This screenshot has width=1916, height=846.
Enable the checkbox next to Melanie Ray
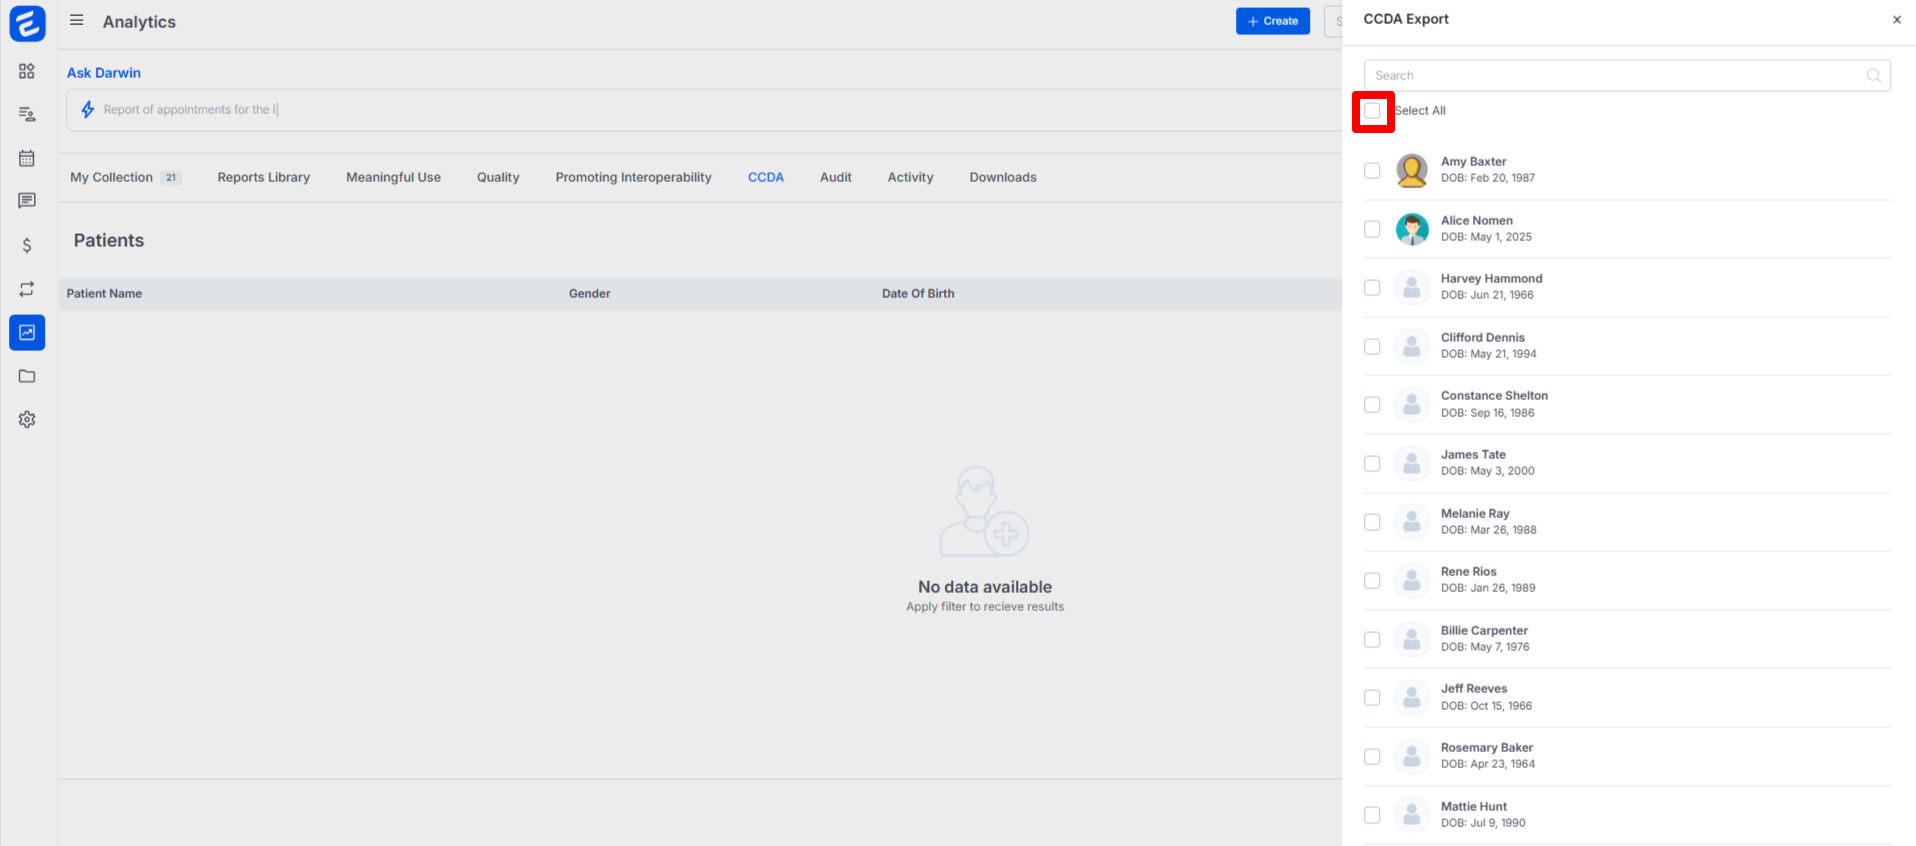tap(1372, 522)
